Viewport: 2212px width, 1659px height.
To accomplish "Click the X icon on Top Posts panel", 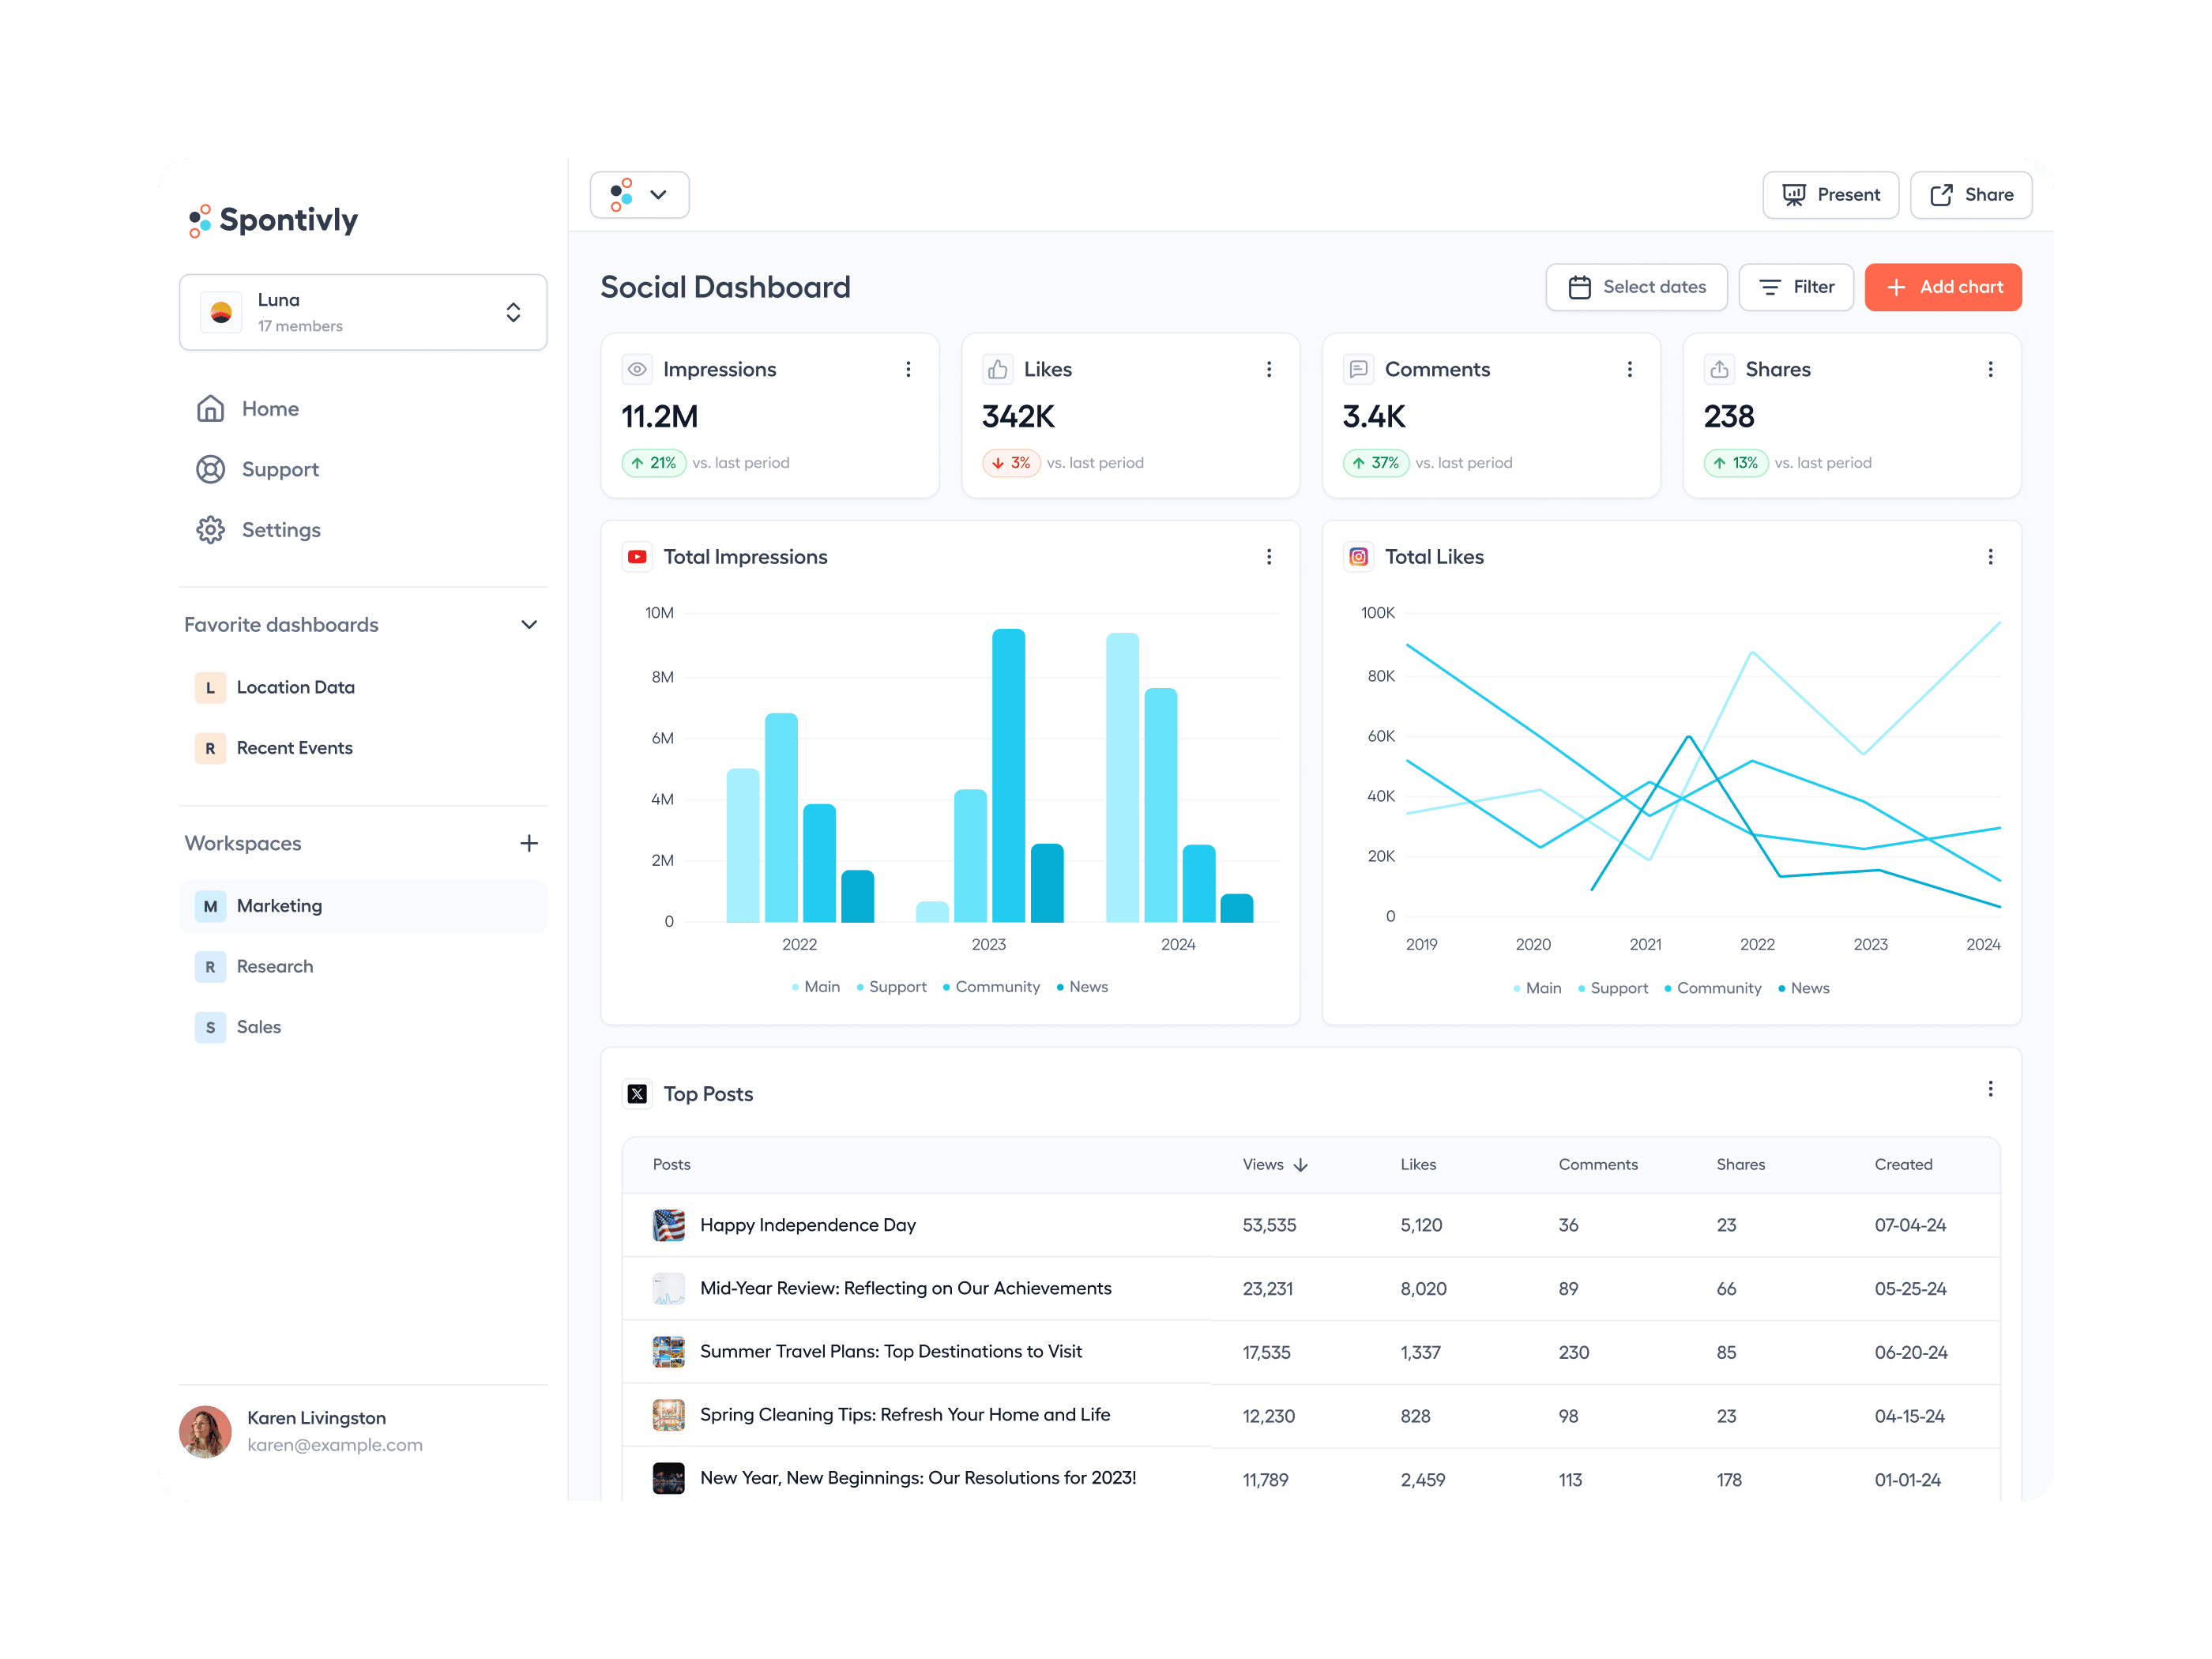I will click(637, 1094).
